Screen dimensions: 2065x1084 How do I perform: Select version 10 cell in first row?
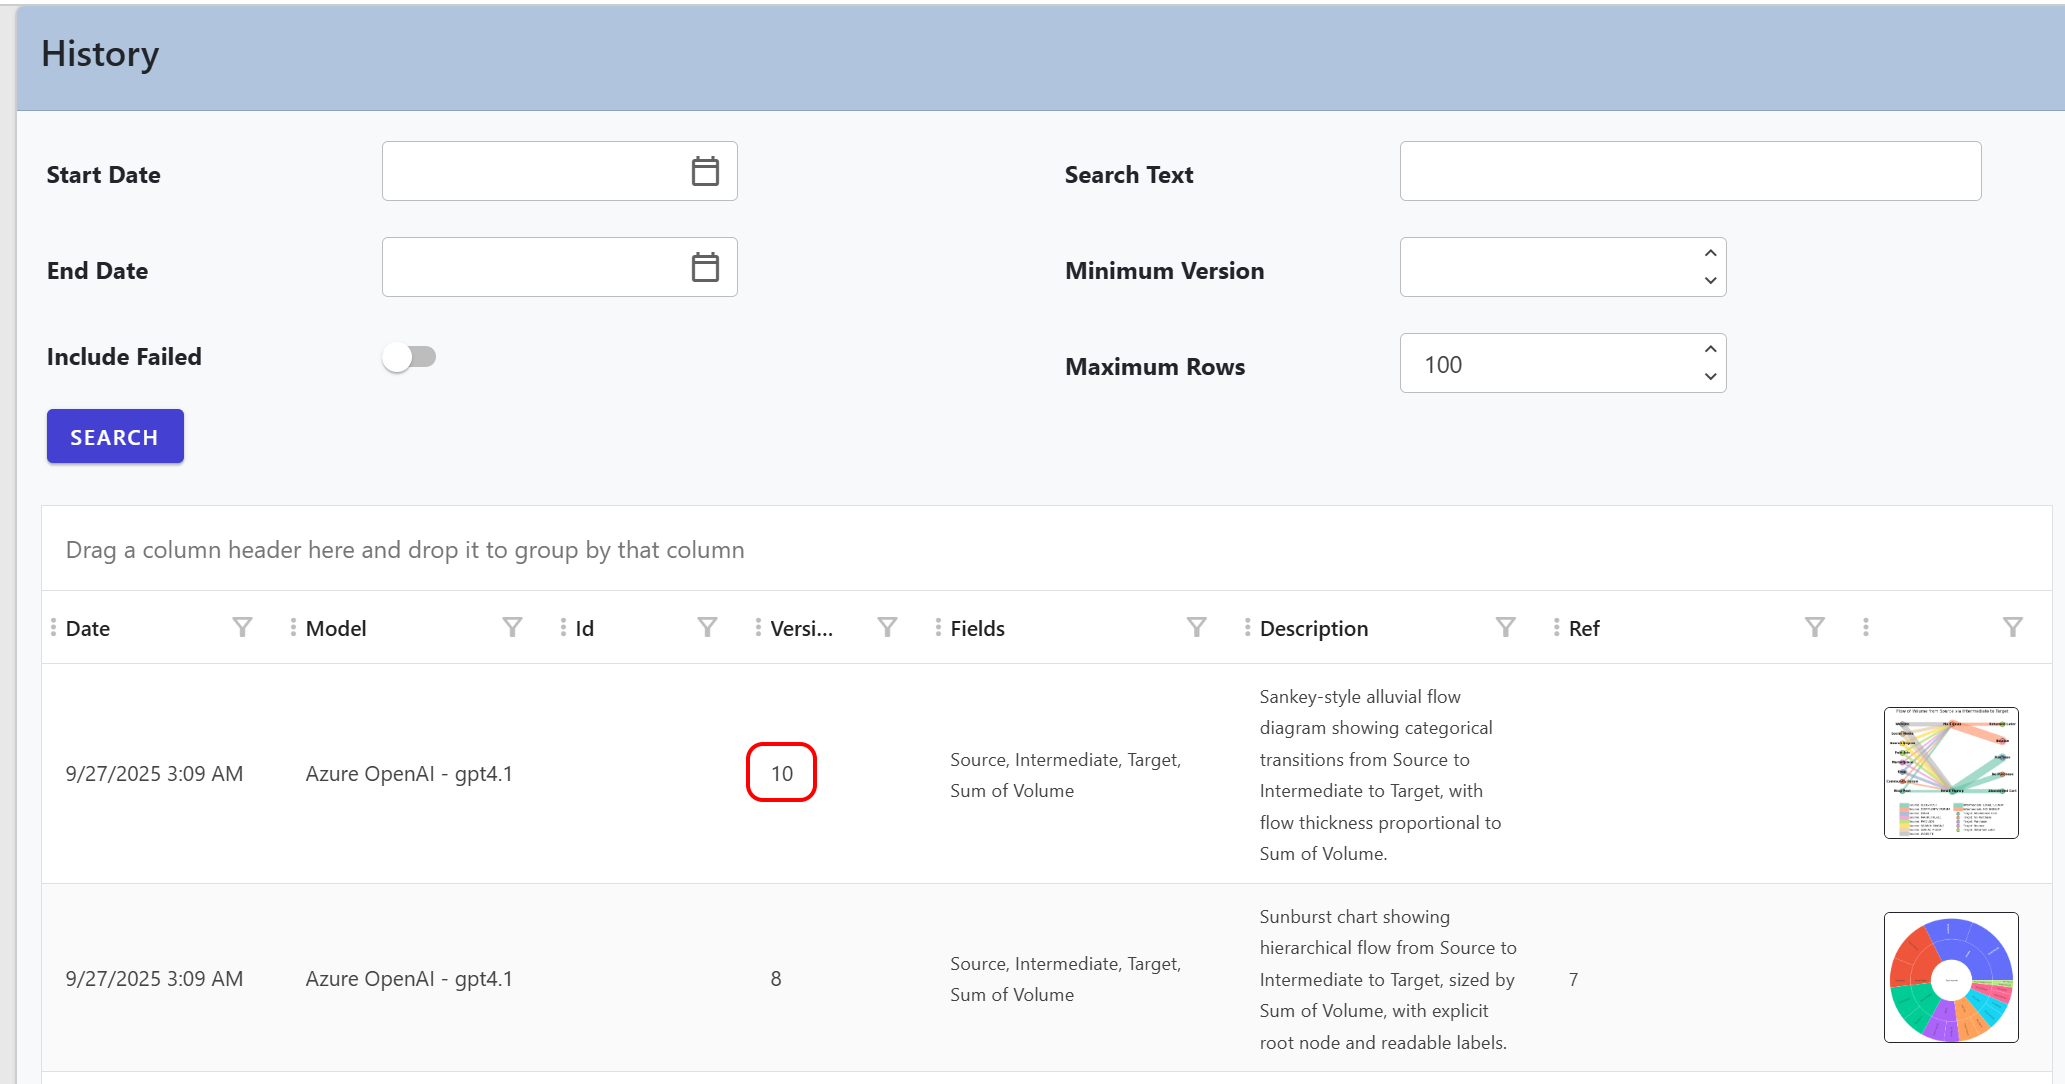[x=781, y=773]
